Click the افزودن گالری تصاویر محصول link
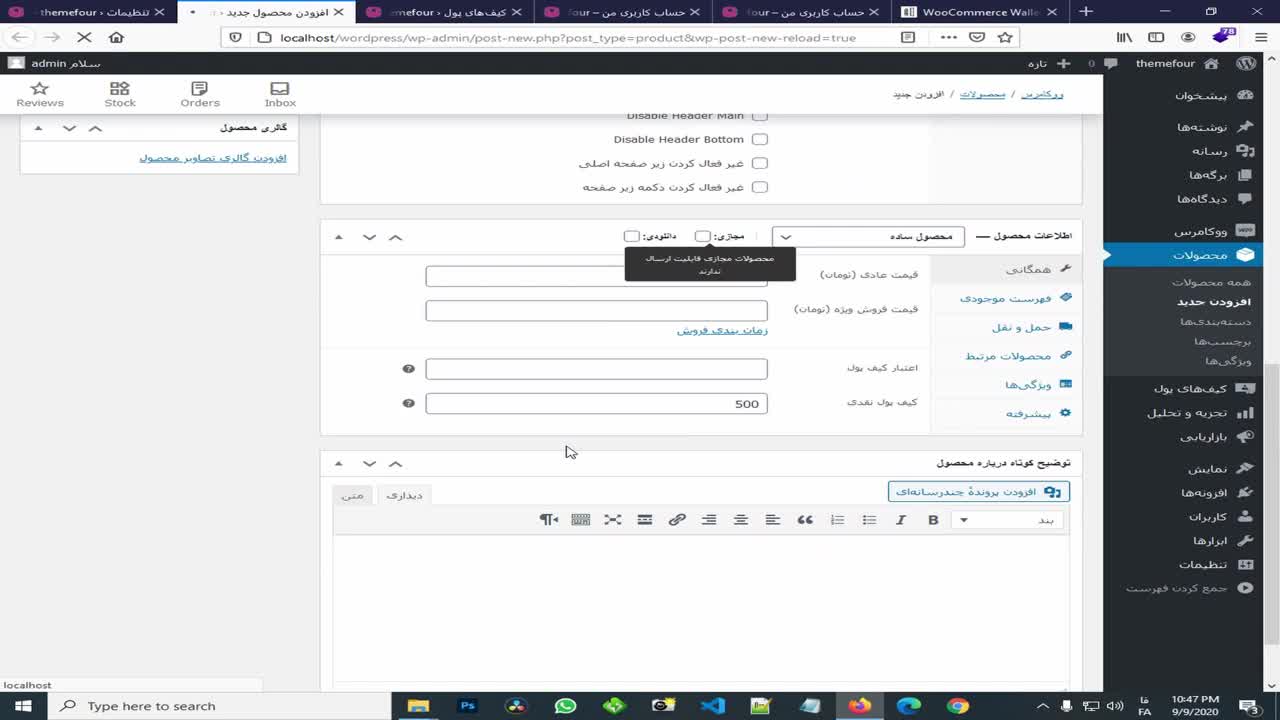The height and width of the screenshot is (720, 1280). pyautogui.click(x=213, y=158)
